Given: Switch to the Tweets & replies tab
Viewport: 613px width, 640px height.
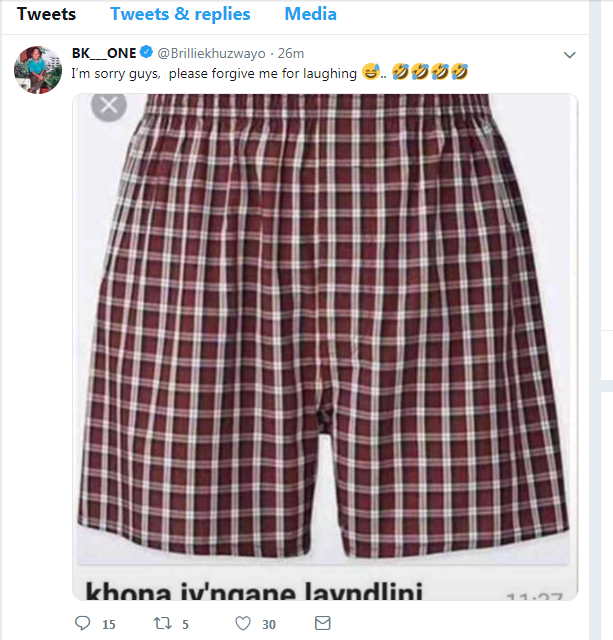Looking at the screenshot, I should click(180, 14).
